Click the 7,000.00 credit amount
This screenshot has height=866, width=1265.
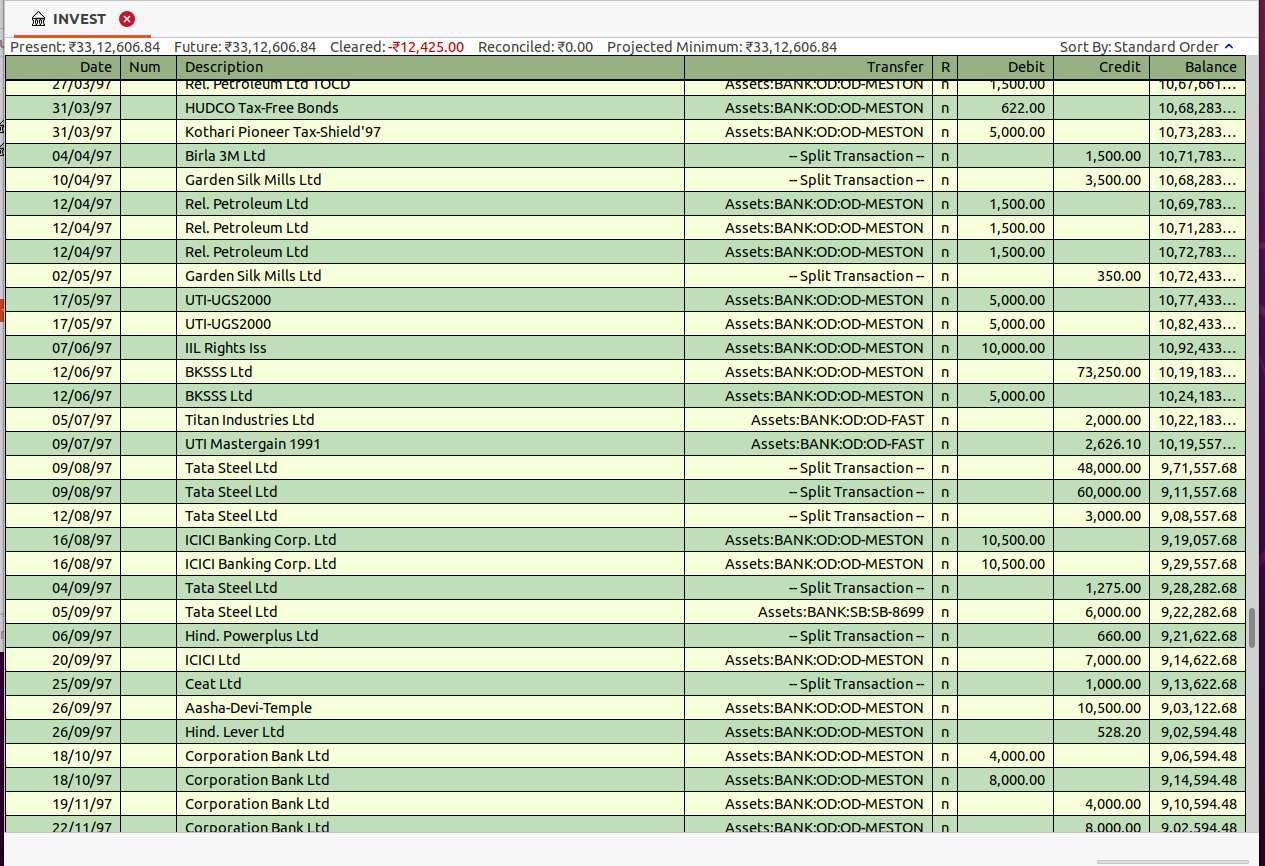point(1113,660)
